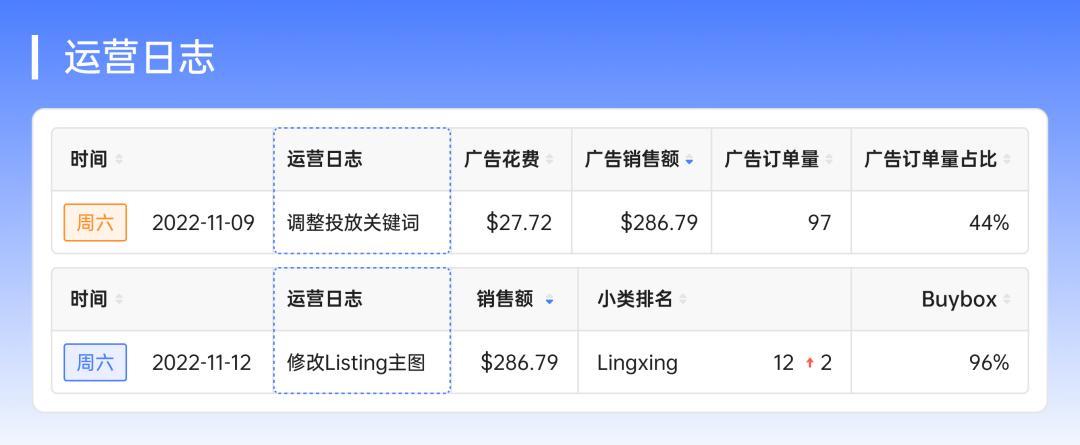Click the $27.72 ad spend value
Screen dimensions: 1080x445
click(519, 223)
